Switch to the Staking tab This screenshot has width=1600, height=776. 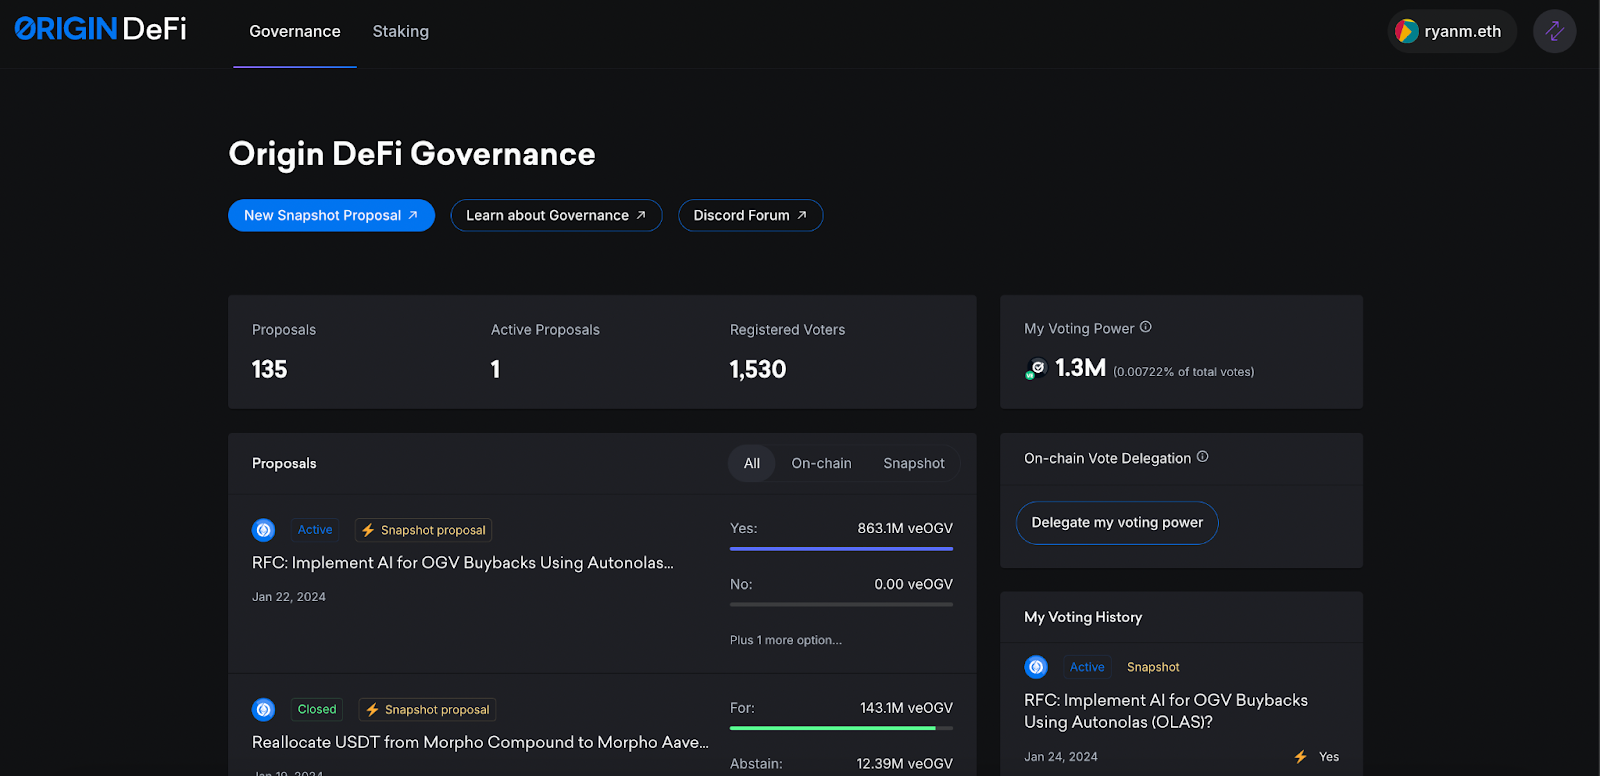[401, 32]
